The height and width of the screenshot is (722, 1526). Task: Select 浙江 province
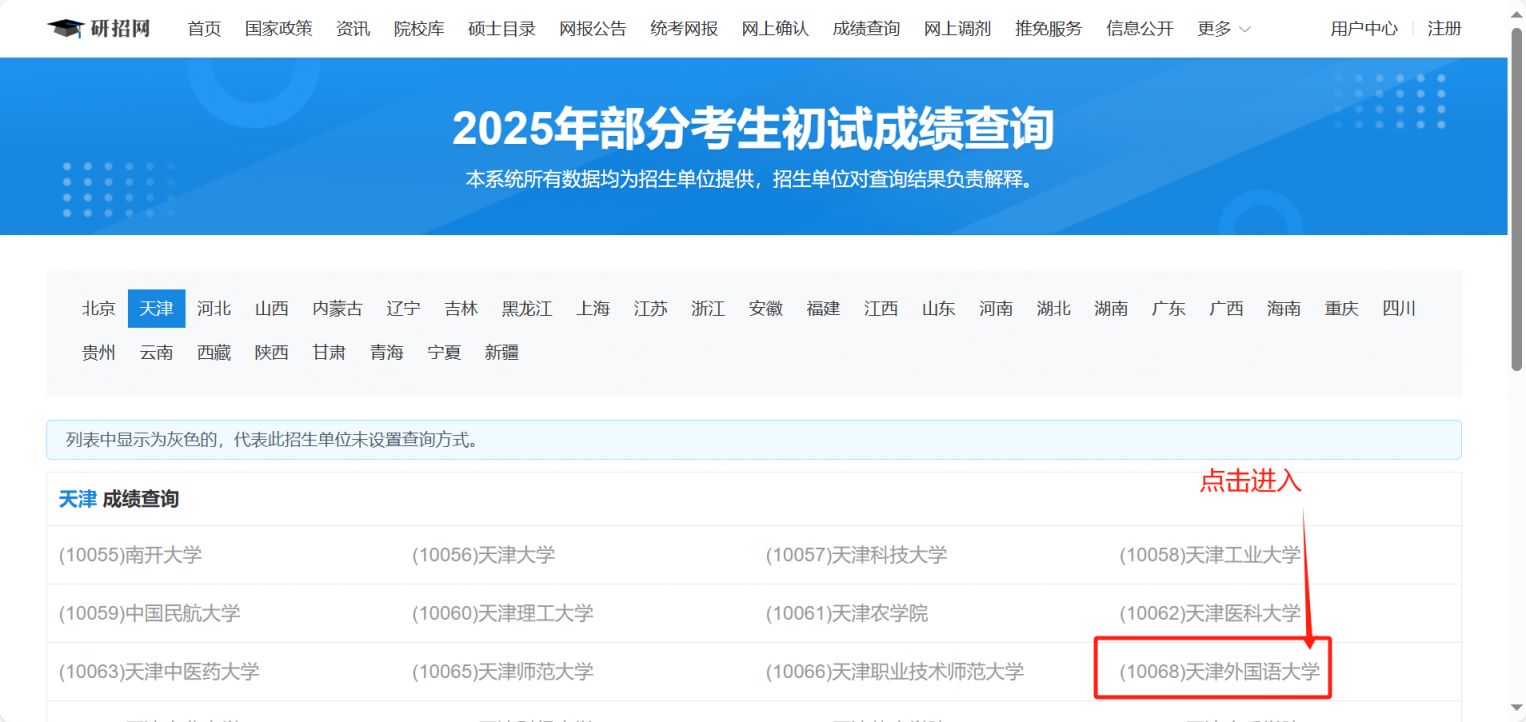708,309
